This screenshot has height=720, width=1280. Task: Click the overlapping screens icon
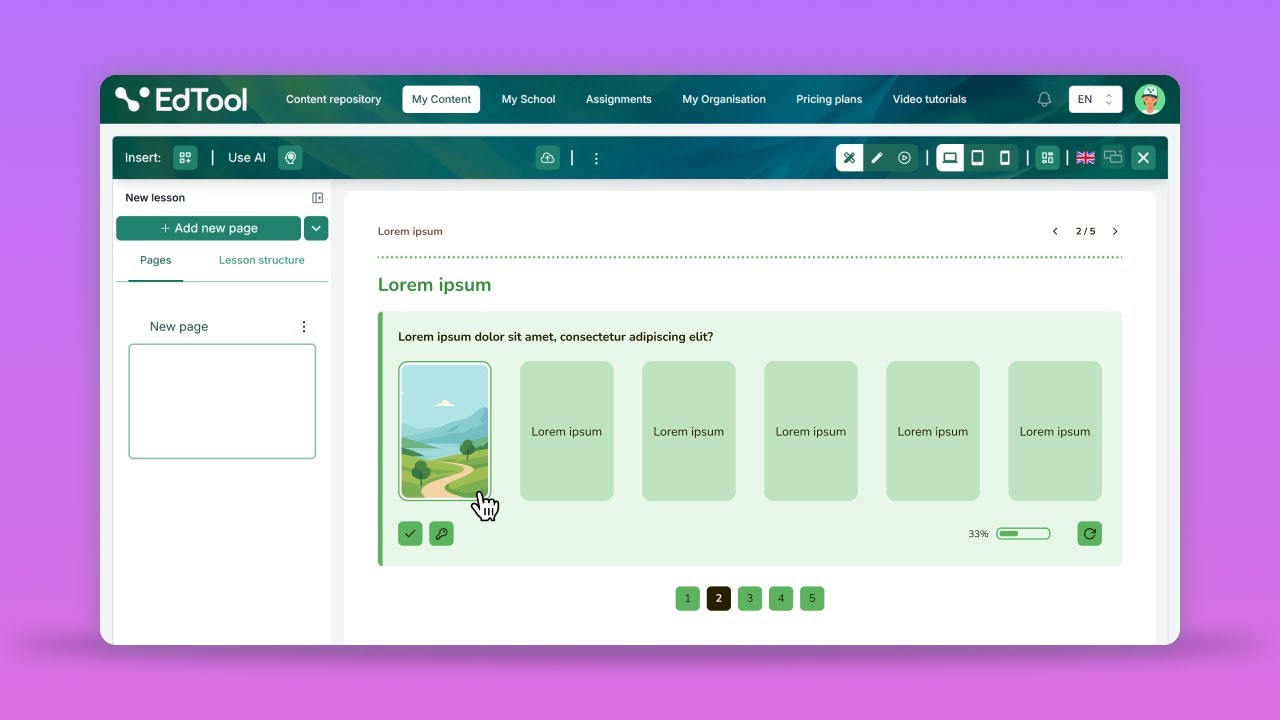coord(1113,158)
